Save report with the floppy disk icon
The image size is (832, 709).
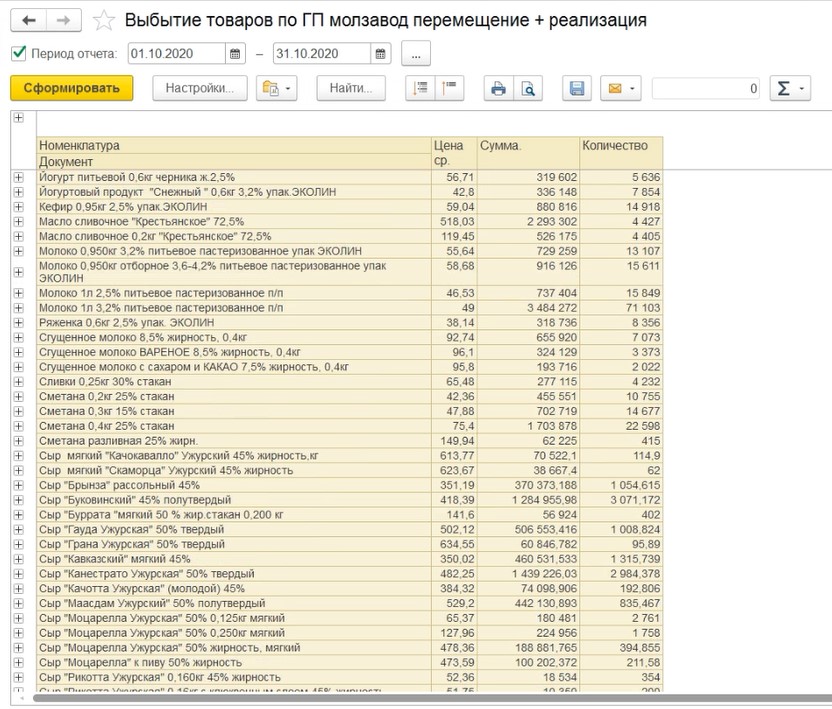(577, 88)
